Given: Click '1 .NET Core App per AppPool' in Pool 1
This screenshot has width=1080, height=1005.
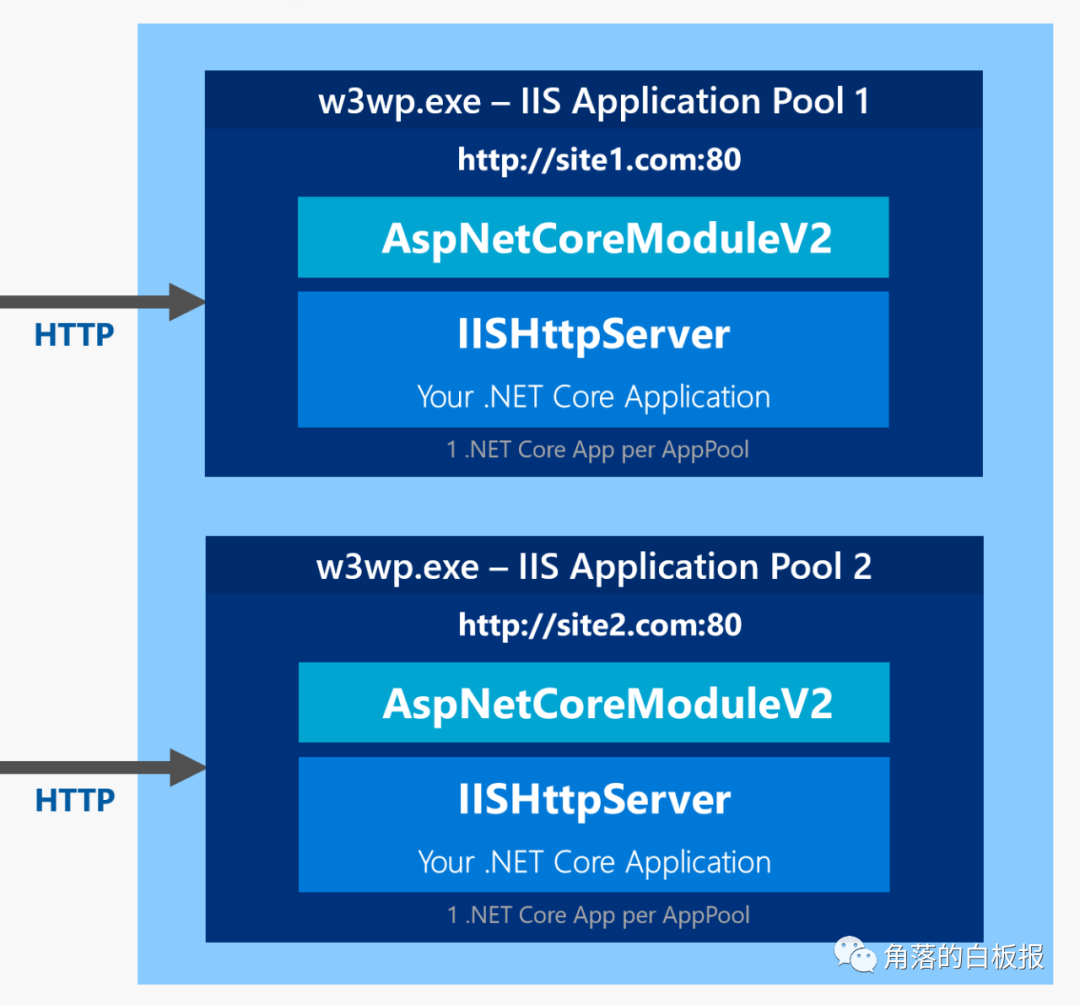Looking at the screenshot, I should tap(597, 450).
